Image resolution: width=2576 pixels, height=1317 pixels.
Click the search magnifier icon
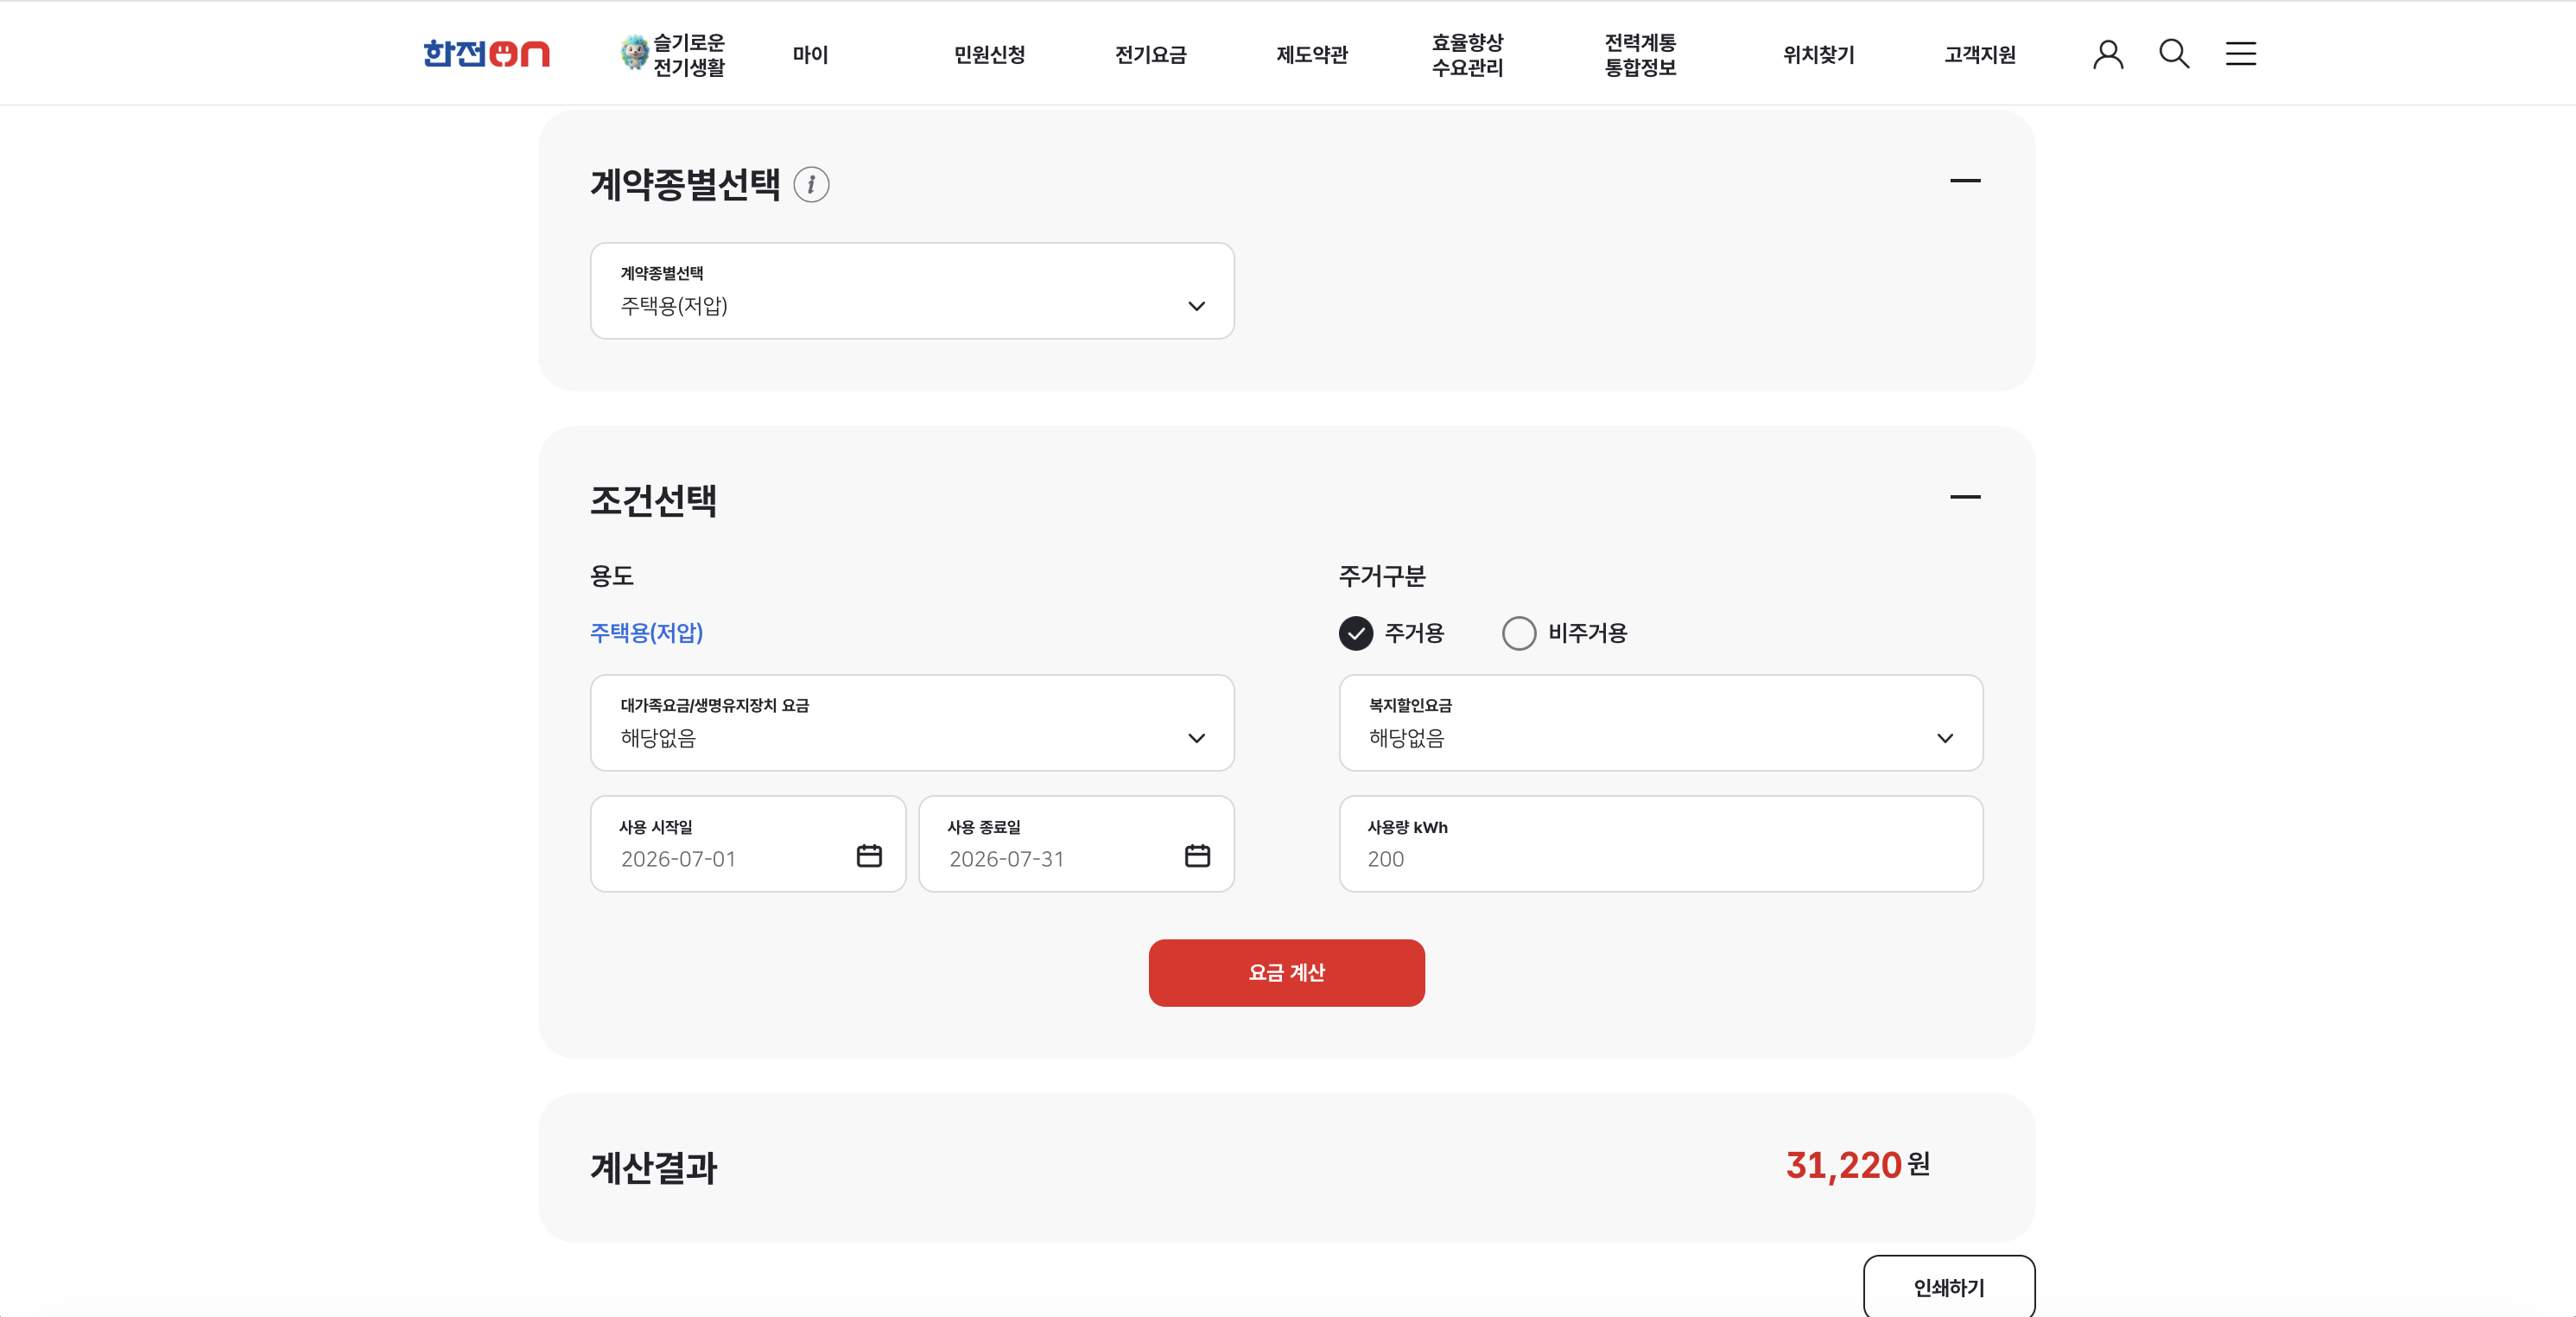[x=2174, y=54]
